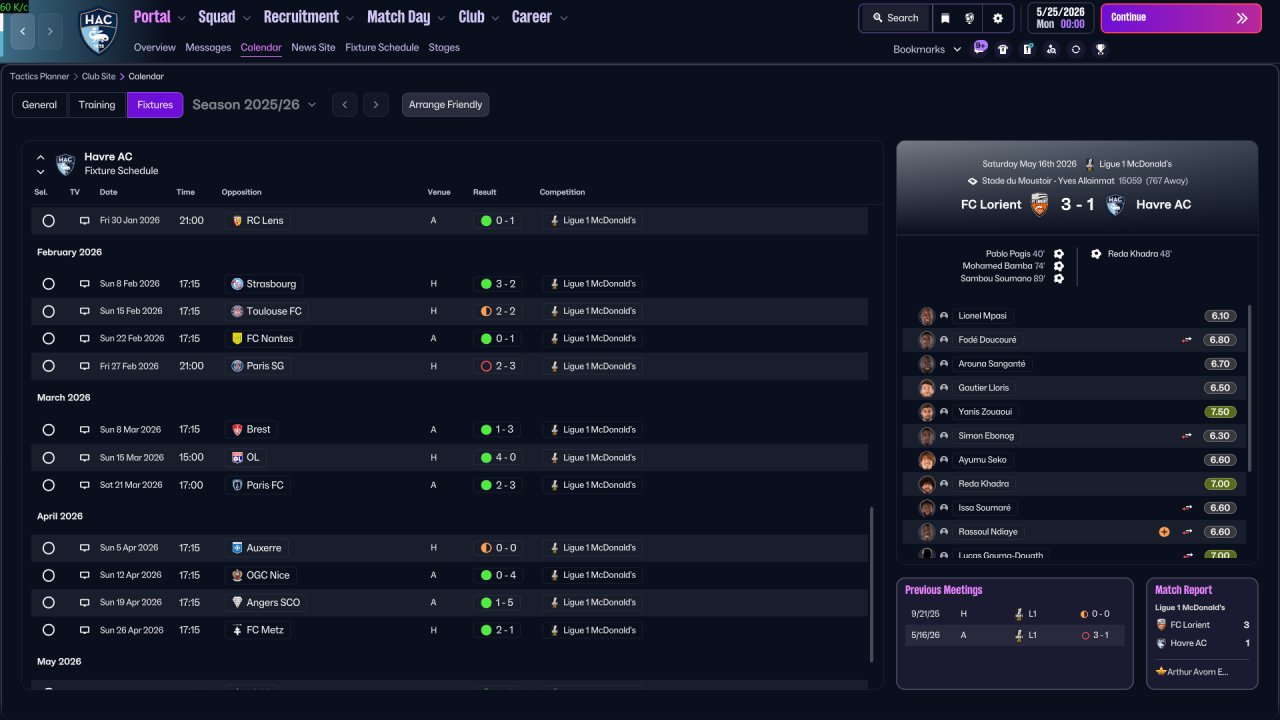
Task: Go forward with the right navigation arrow
Action: click(x=51, y=32)
